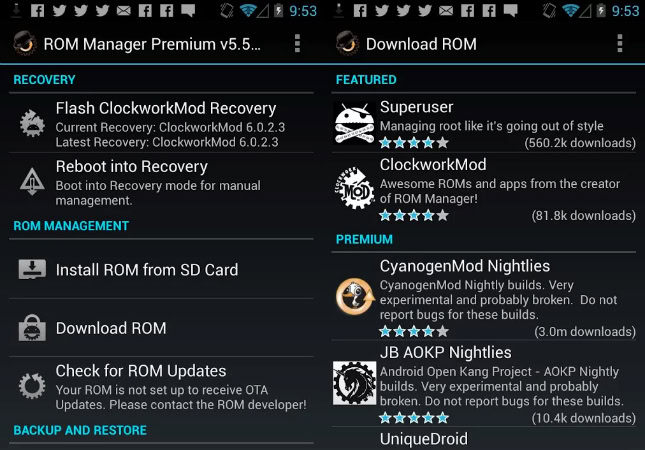Viewport: 645px width, 450px height.
Task: Tap the Wi-Fi status bar icon
Action: coord(248,10)
